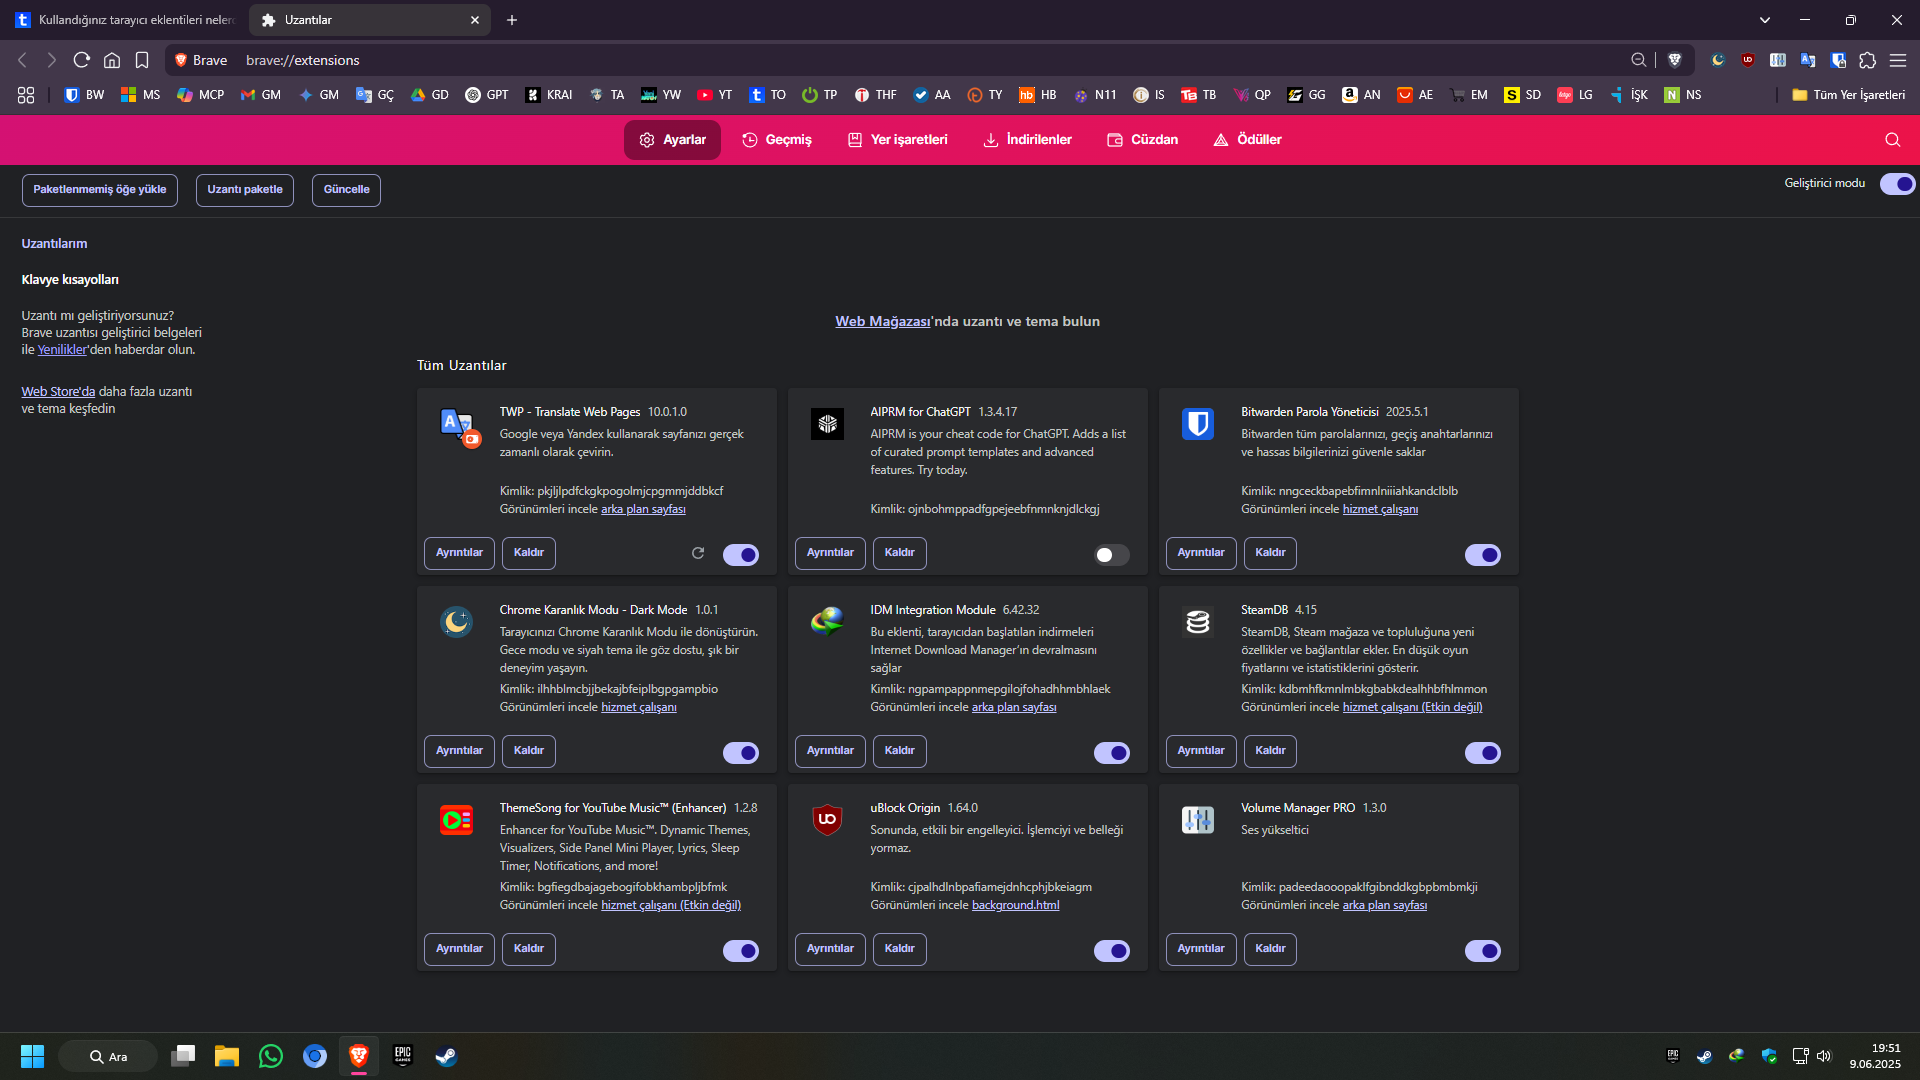Disable Volume Manager PRO extension
1920x1080 pixels.
click(1483, 951)
